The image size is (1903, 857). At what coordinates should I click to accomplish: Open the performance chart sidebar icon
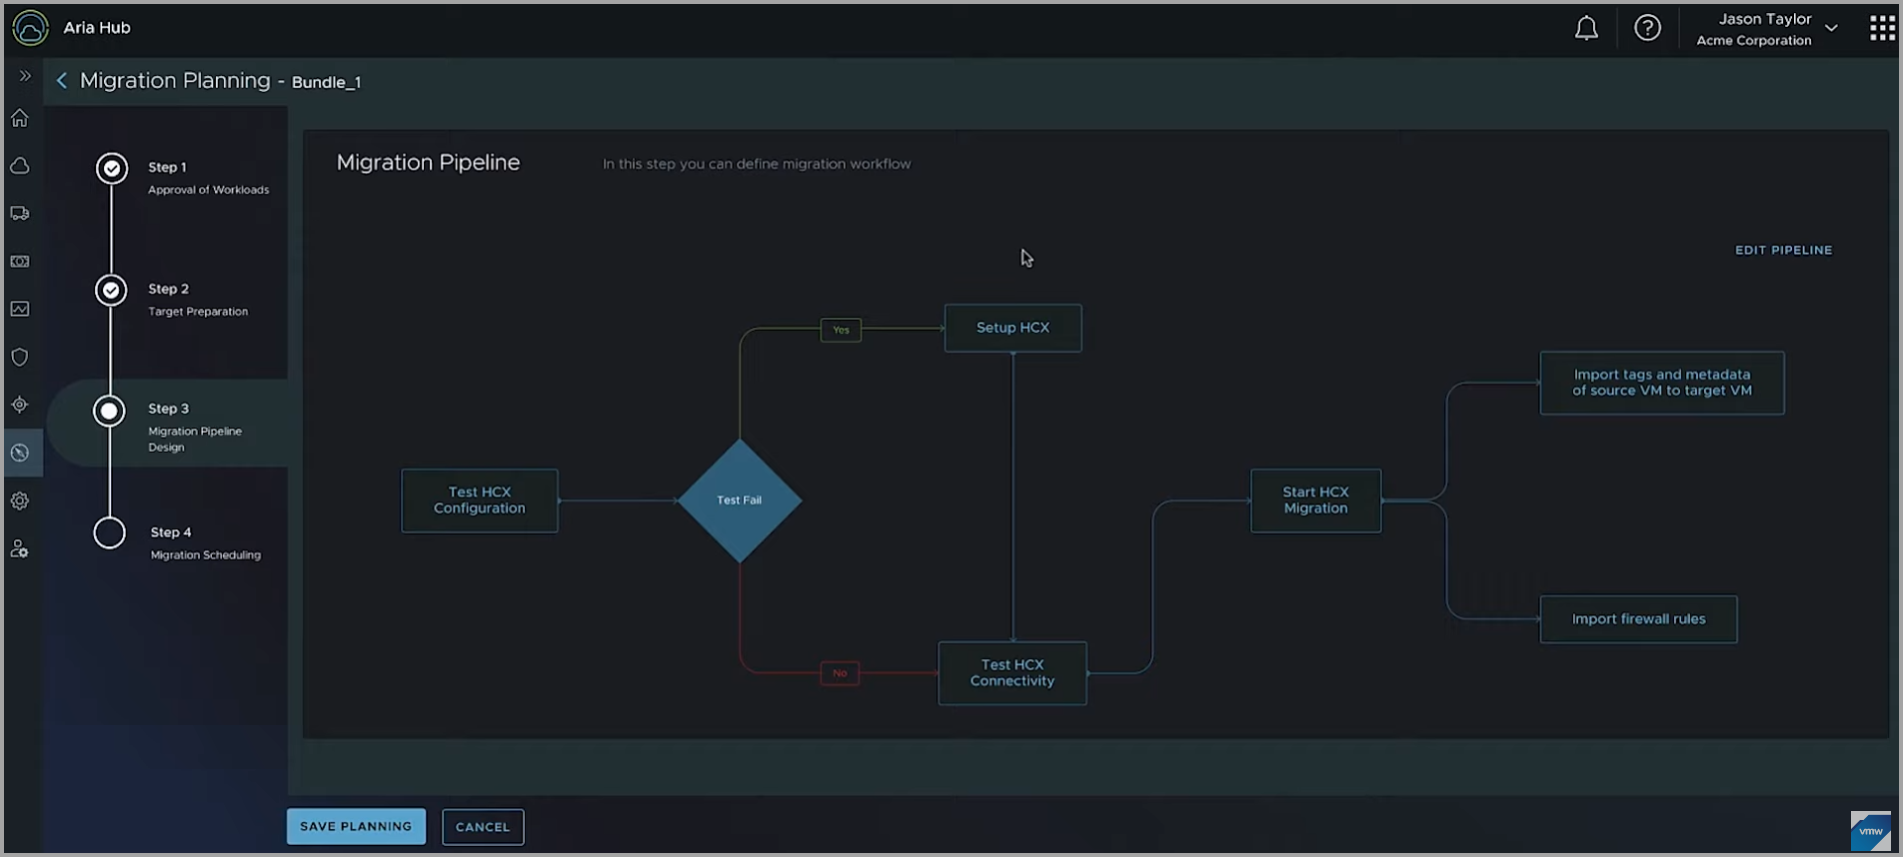20,309
